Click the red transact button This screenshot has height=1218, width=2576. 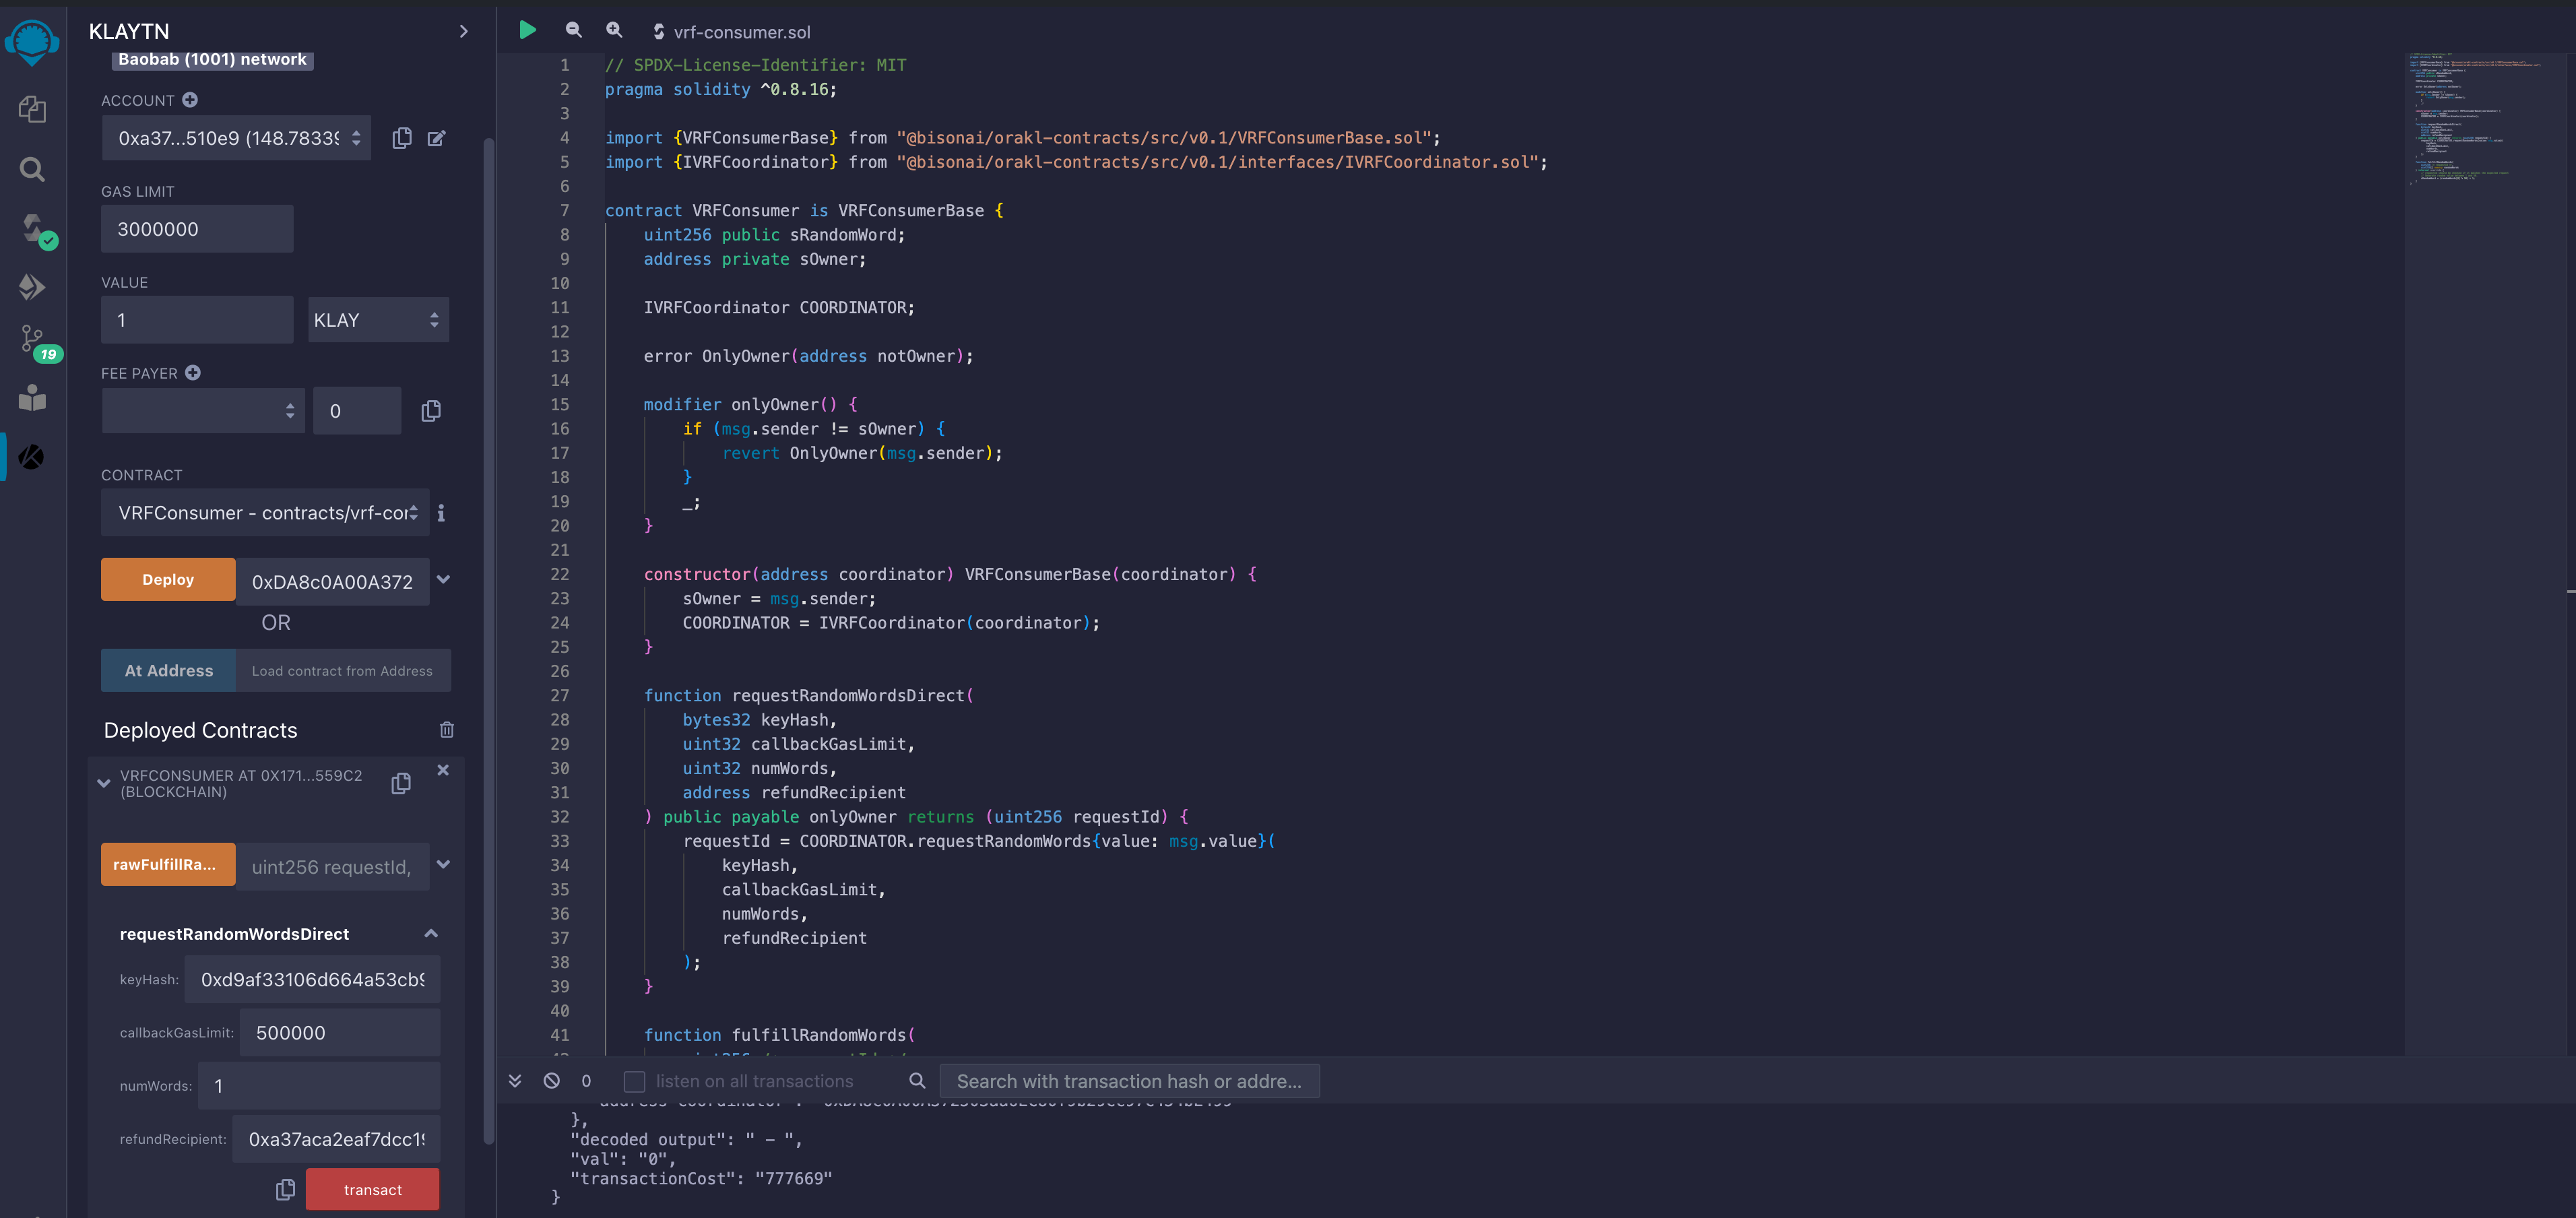372,1190
